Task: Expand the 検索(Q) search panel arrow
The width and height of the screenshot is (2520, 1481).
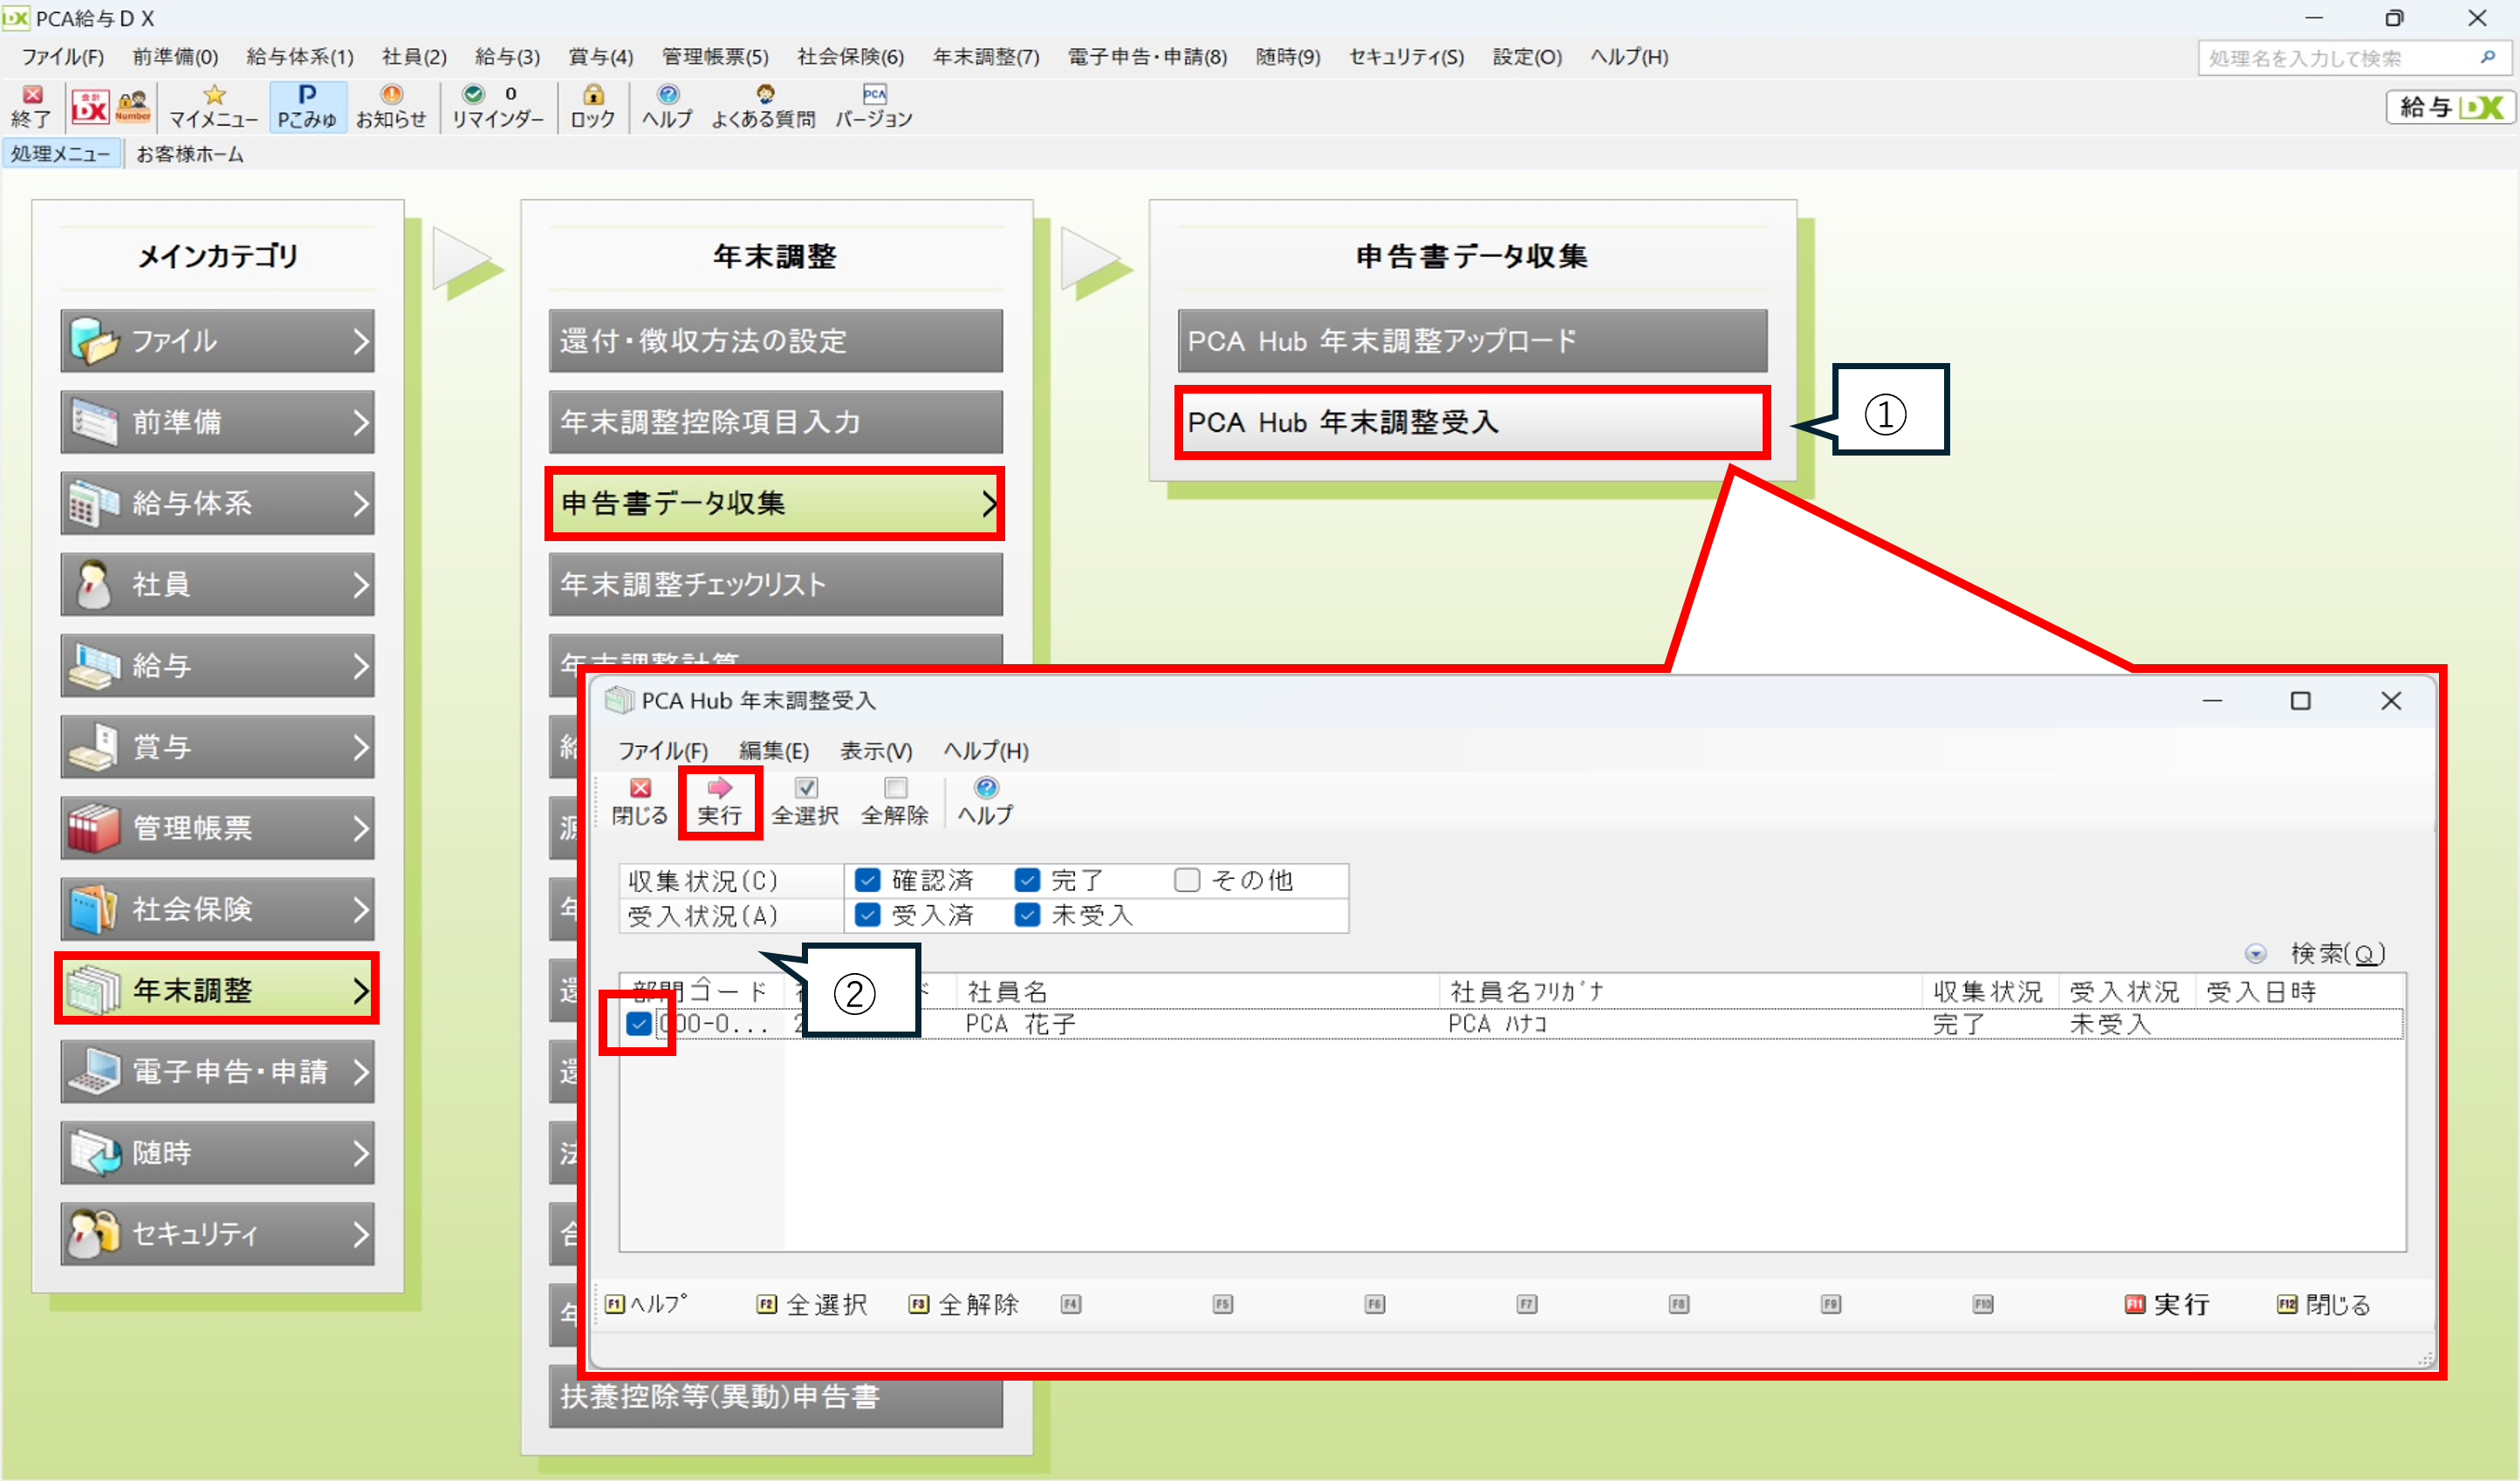Action: coord(2256,954)
